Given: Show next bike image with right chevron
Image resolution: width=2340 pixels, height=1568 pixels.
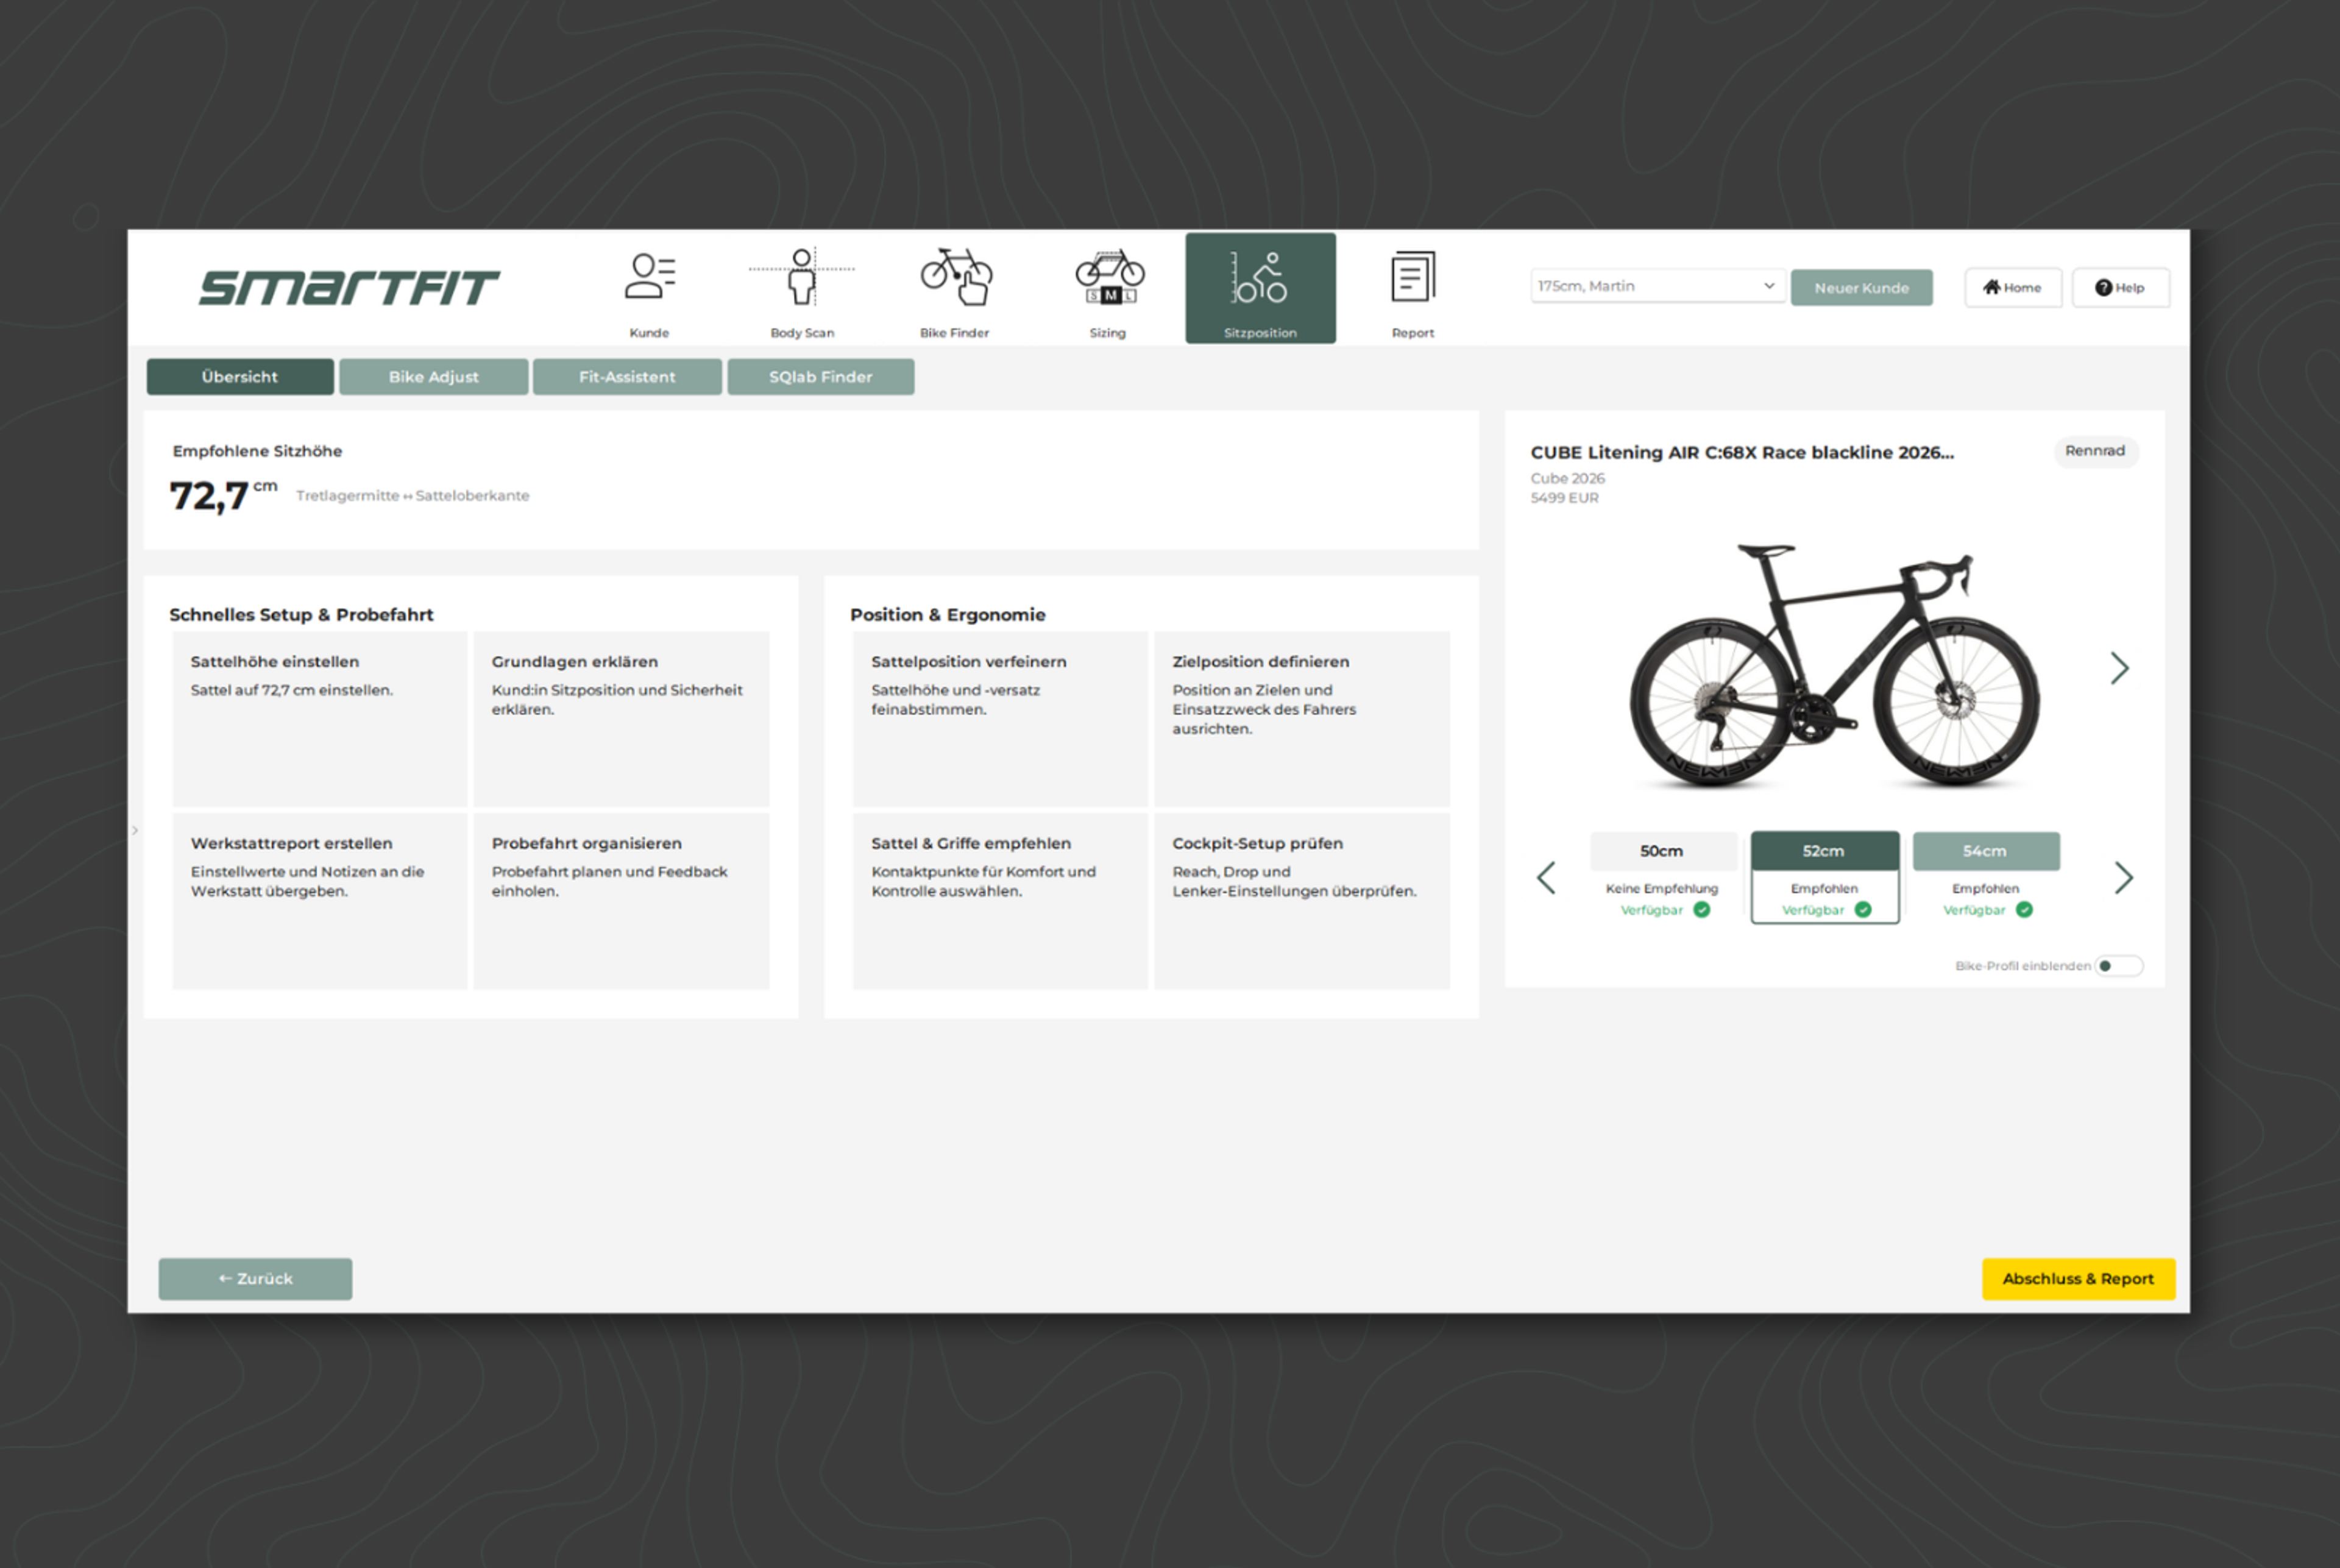Looking at the screenshot, I should click(2119, 668).
